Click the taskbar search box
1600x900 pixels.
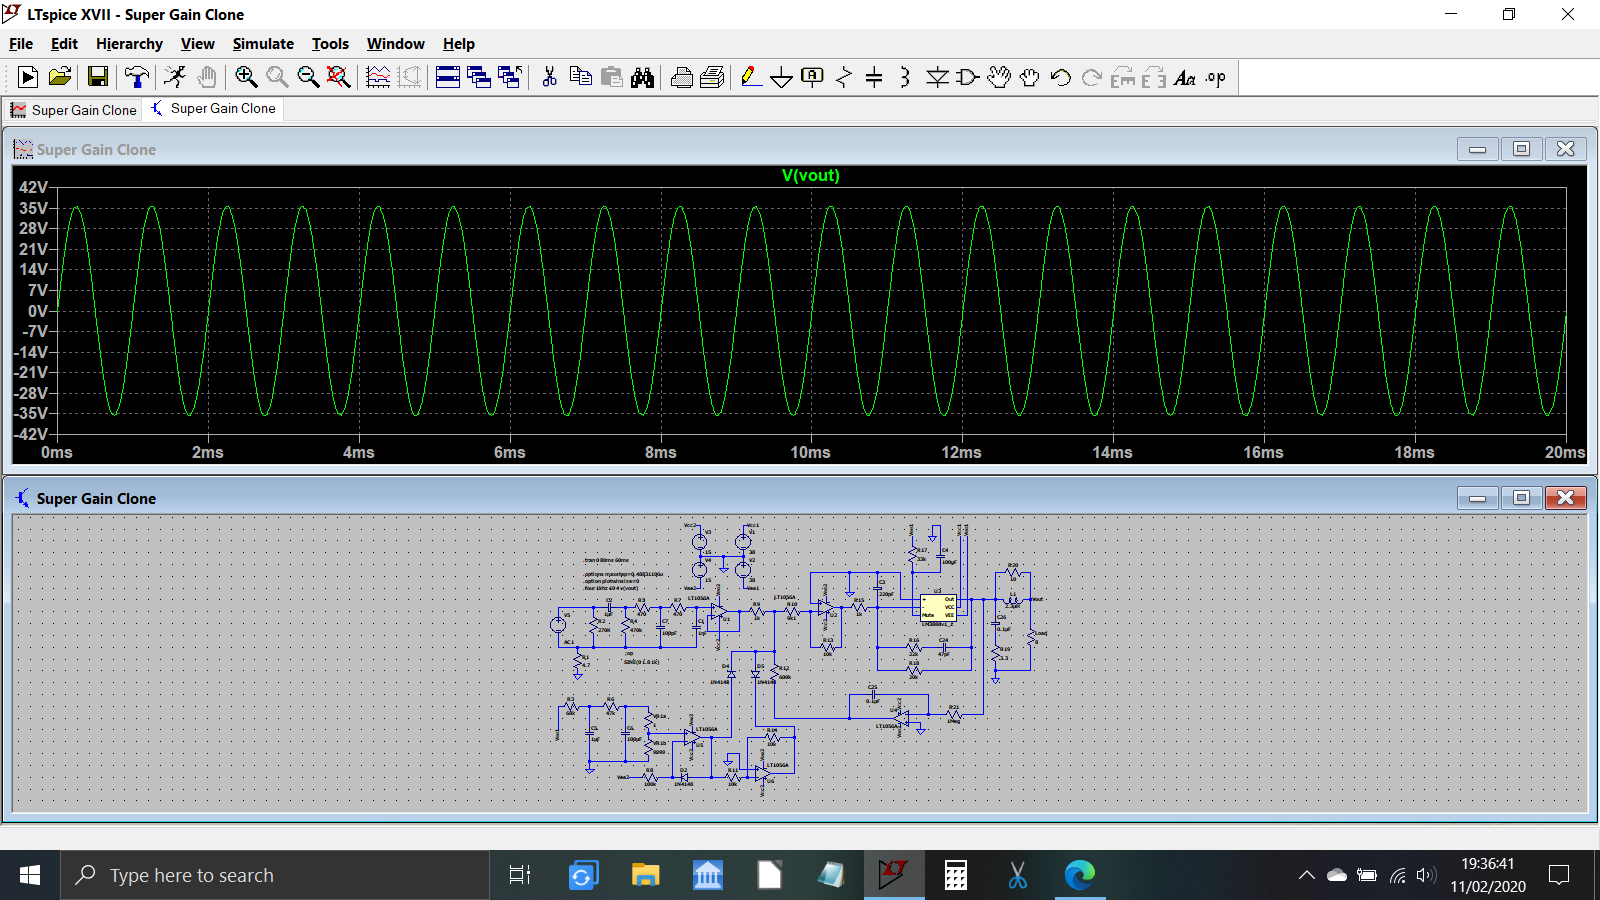point(275,875)
